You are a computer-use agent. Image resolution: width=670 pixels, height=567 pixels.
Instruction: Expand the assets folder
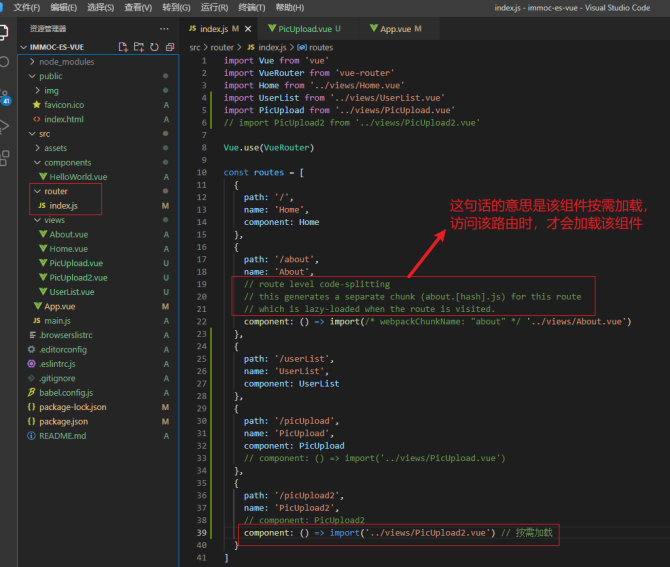click(x=38, y=148)
